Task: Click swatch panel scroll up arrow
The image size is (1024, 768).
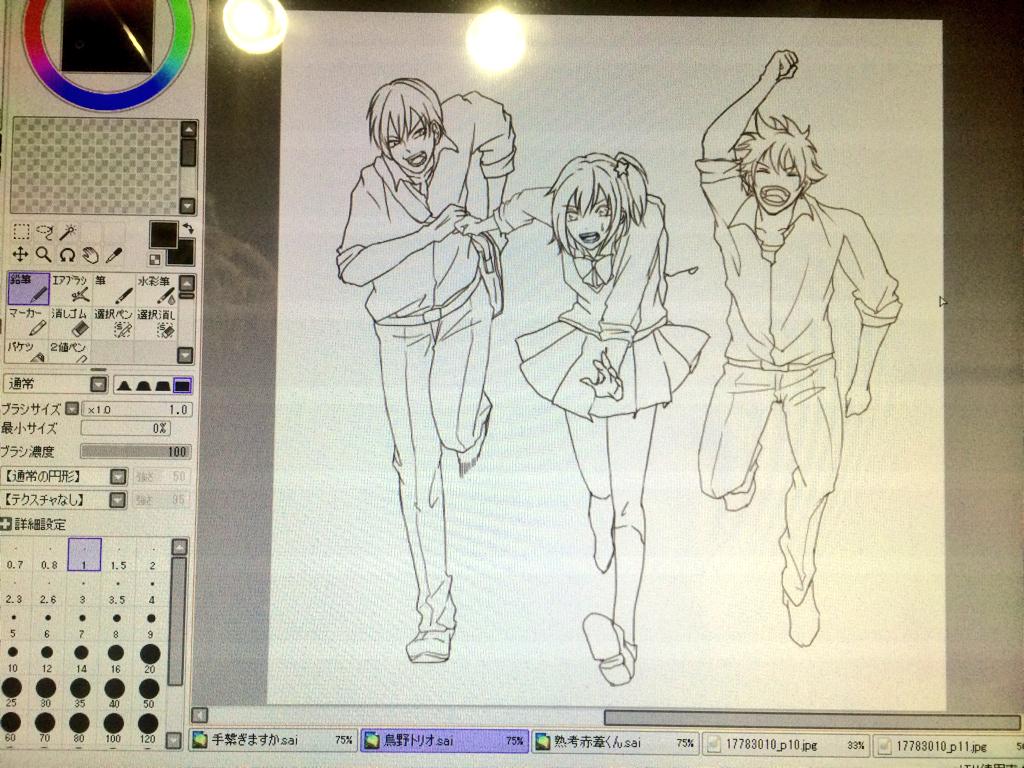Action: [188, 129]
